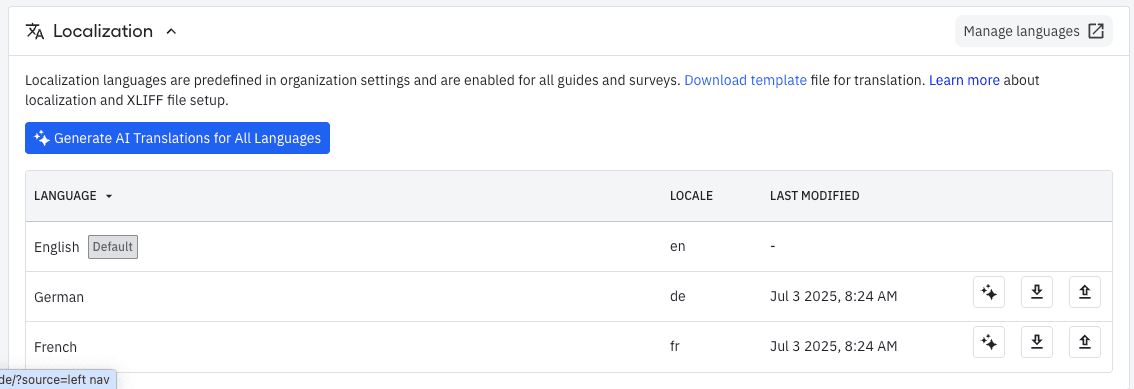
Task: Open Manage languages
Action: 1034,31
